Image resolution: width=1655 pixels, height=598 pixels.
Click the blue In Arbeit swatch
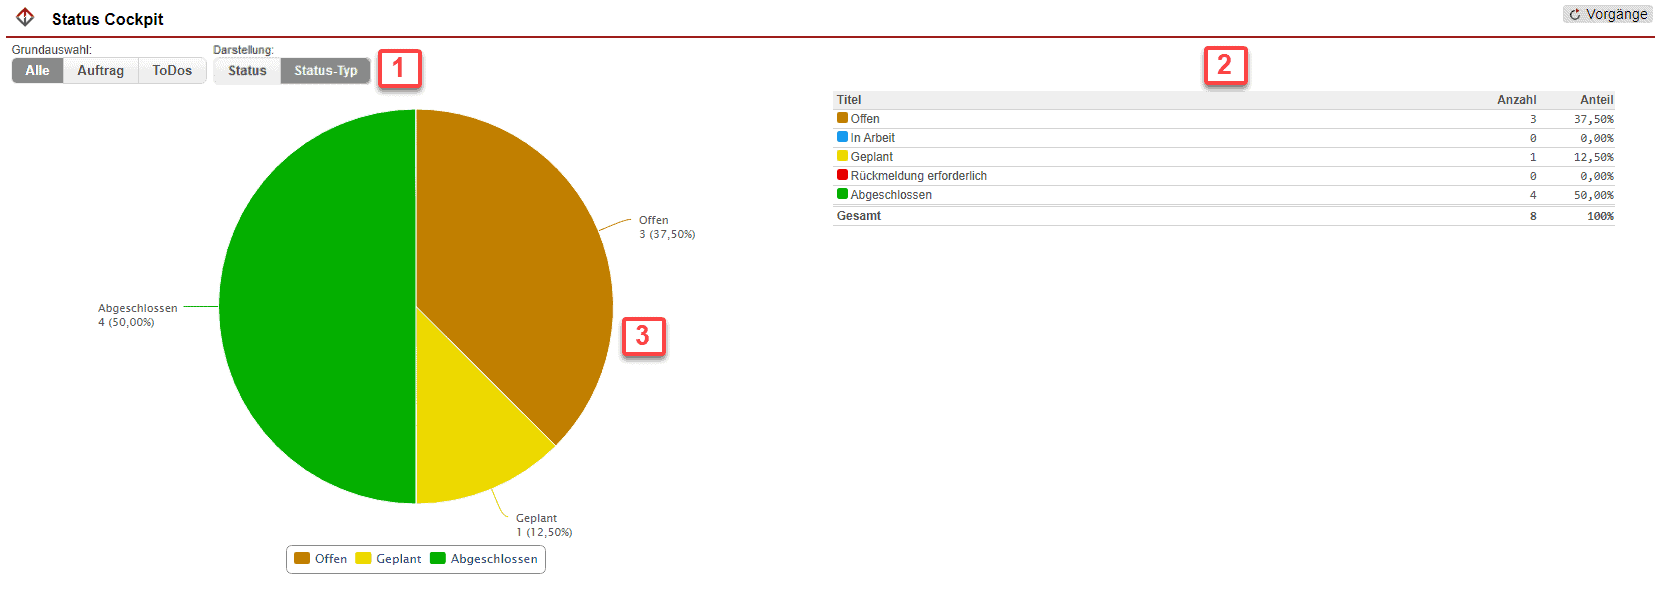pos(842,137)
